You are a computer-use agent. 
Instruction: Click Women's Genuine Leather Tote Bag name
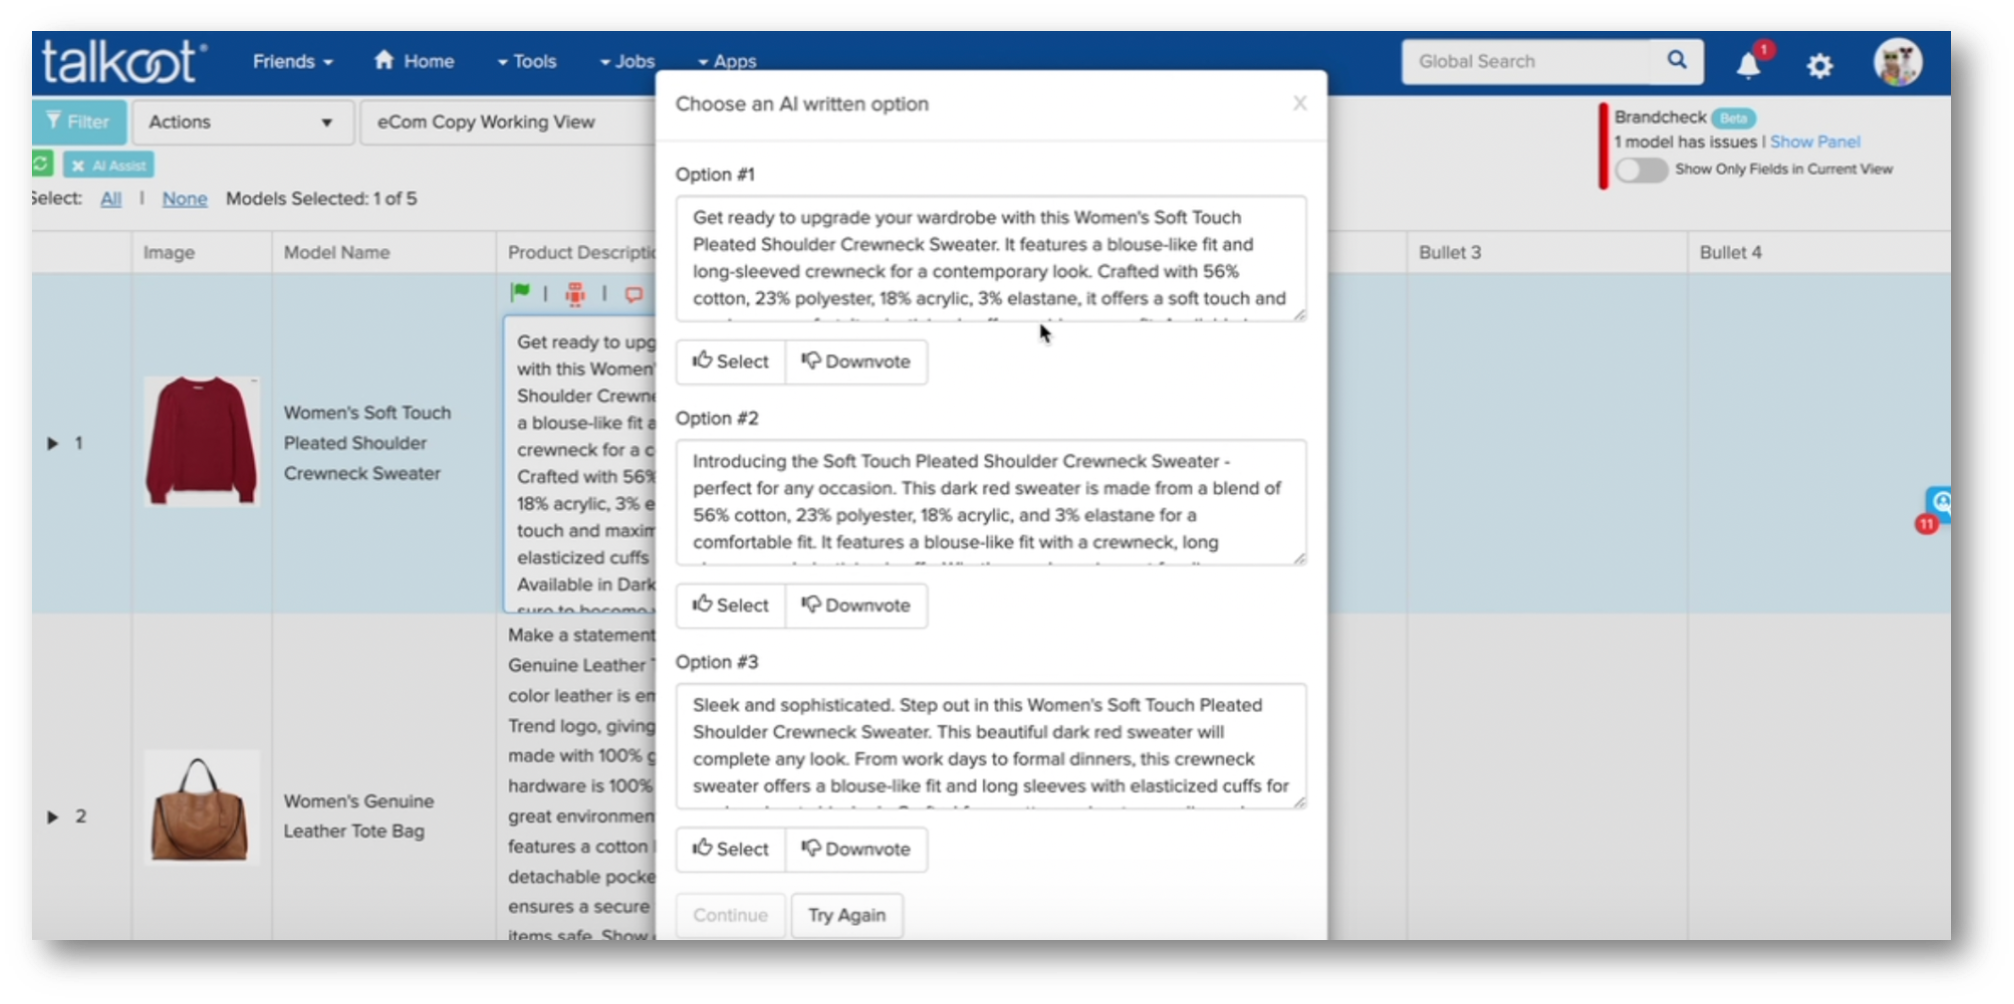coord(359,816)
